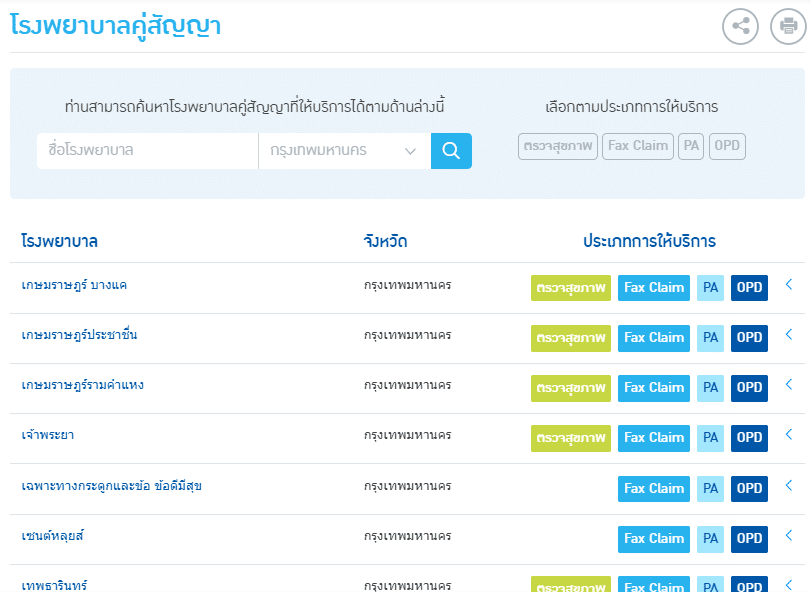Screen dimensions: 811x592
Task: Open the เฉพาะทางกระดูกและข้อ ข้อดีมีสุข link
Action: click(x=111, y=486)
